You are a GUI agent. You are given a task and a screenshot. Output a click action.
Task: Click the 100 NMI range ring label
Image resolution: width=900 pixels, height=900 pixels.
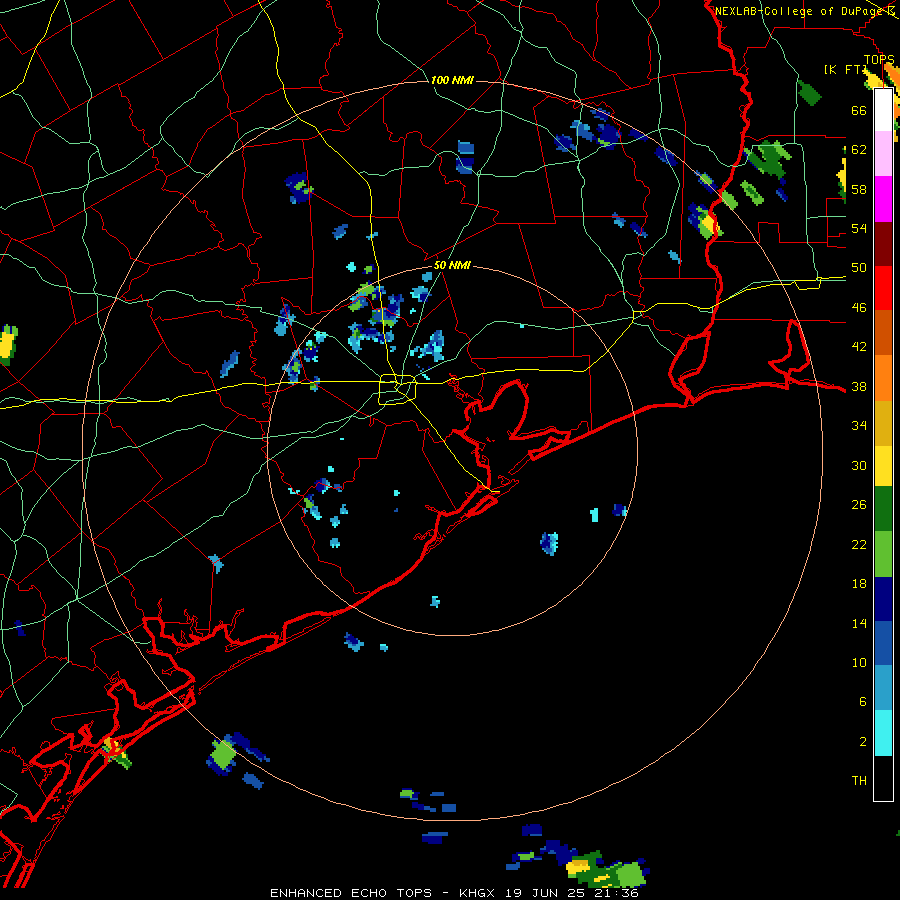452,80
